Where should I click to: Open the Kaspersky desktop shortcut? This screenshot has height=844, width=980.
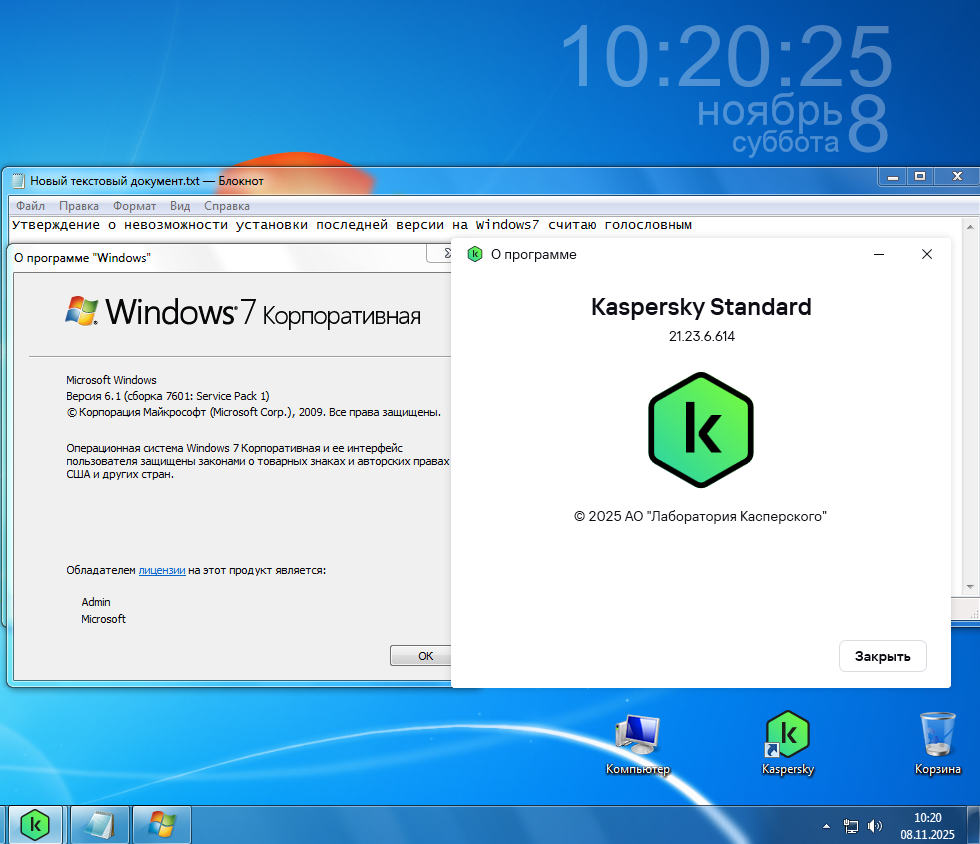pyautogui.click(x=788, y=742)
